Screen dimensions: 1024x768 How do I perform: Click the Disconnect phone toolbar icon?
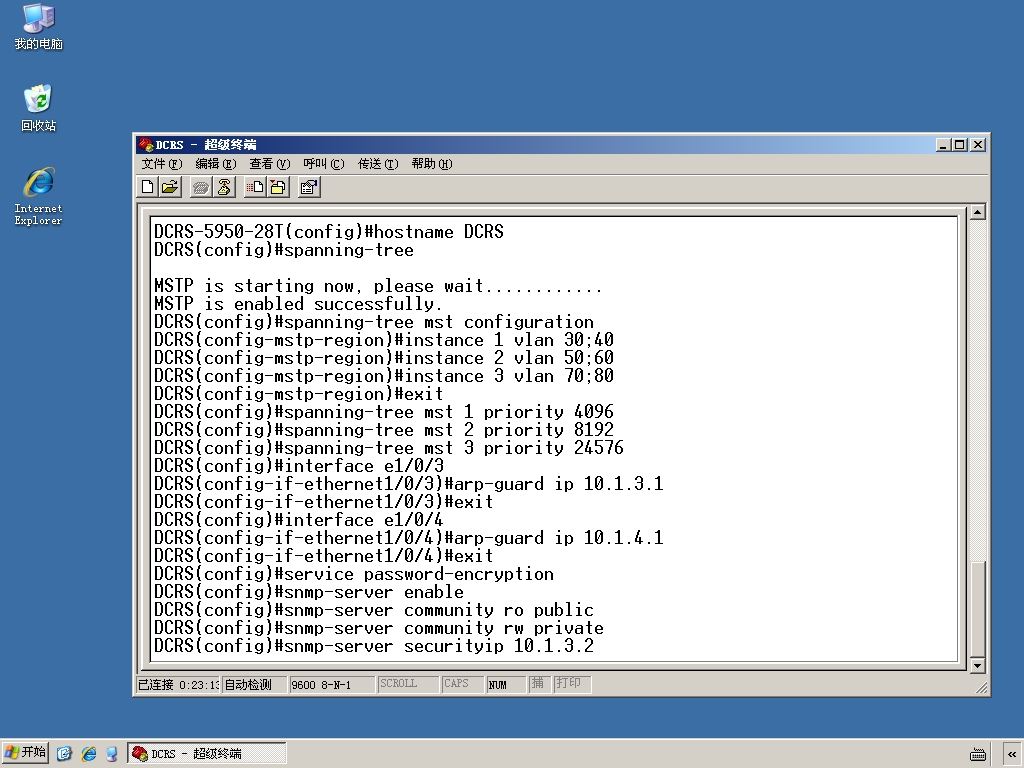pos(223,187)
